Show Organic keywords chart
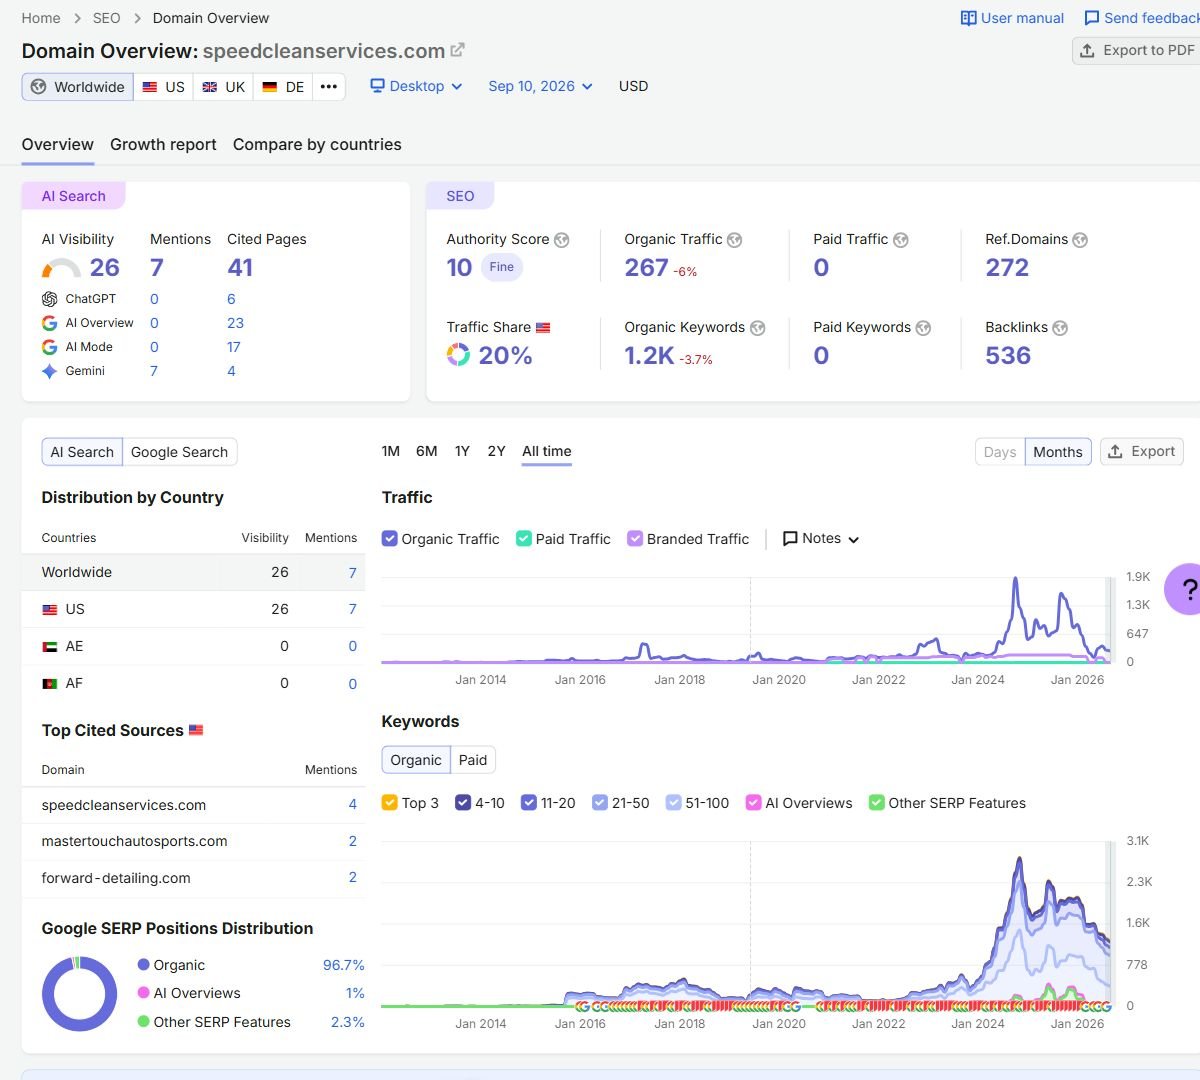Viewport: 1200px width, 1080px height. tap(416, 760)
